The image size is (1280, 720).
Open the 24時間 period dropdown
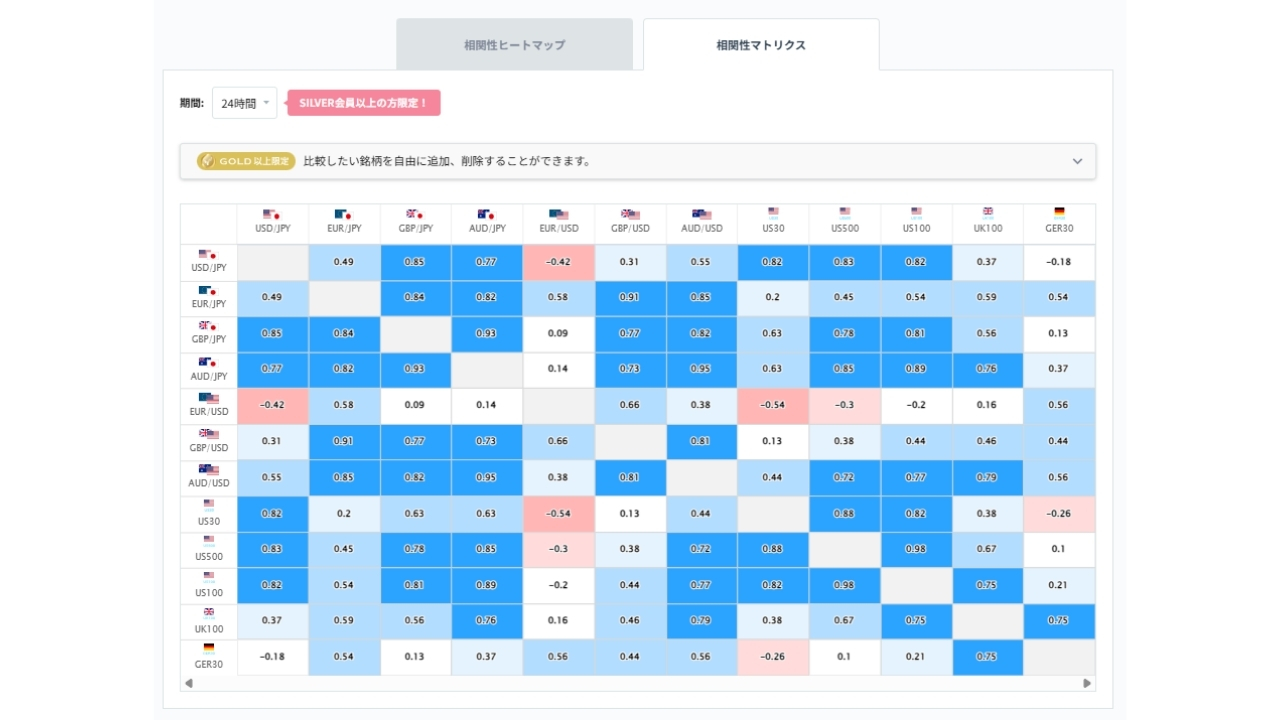pos(244,103)
